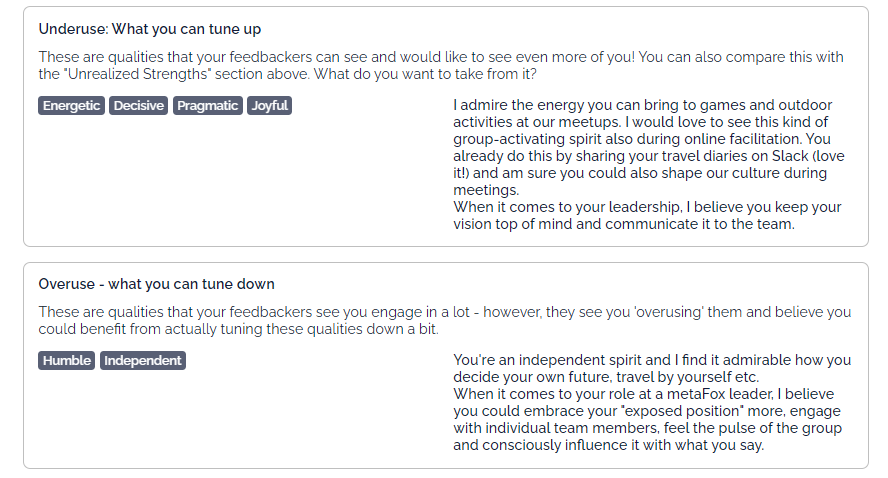The image size is (888, 478).
Task: Click the "exposed position" quoted phrase
Action: pos(634,412)
